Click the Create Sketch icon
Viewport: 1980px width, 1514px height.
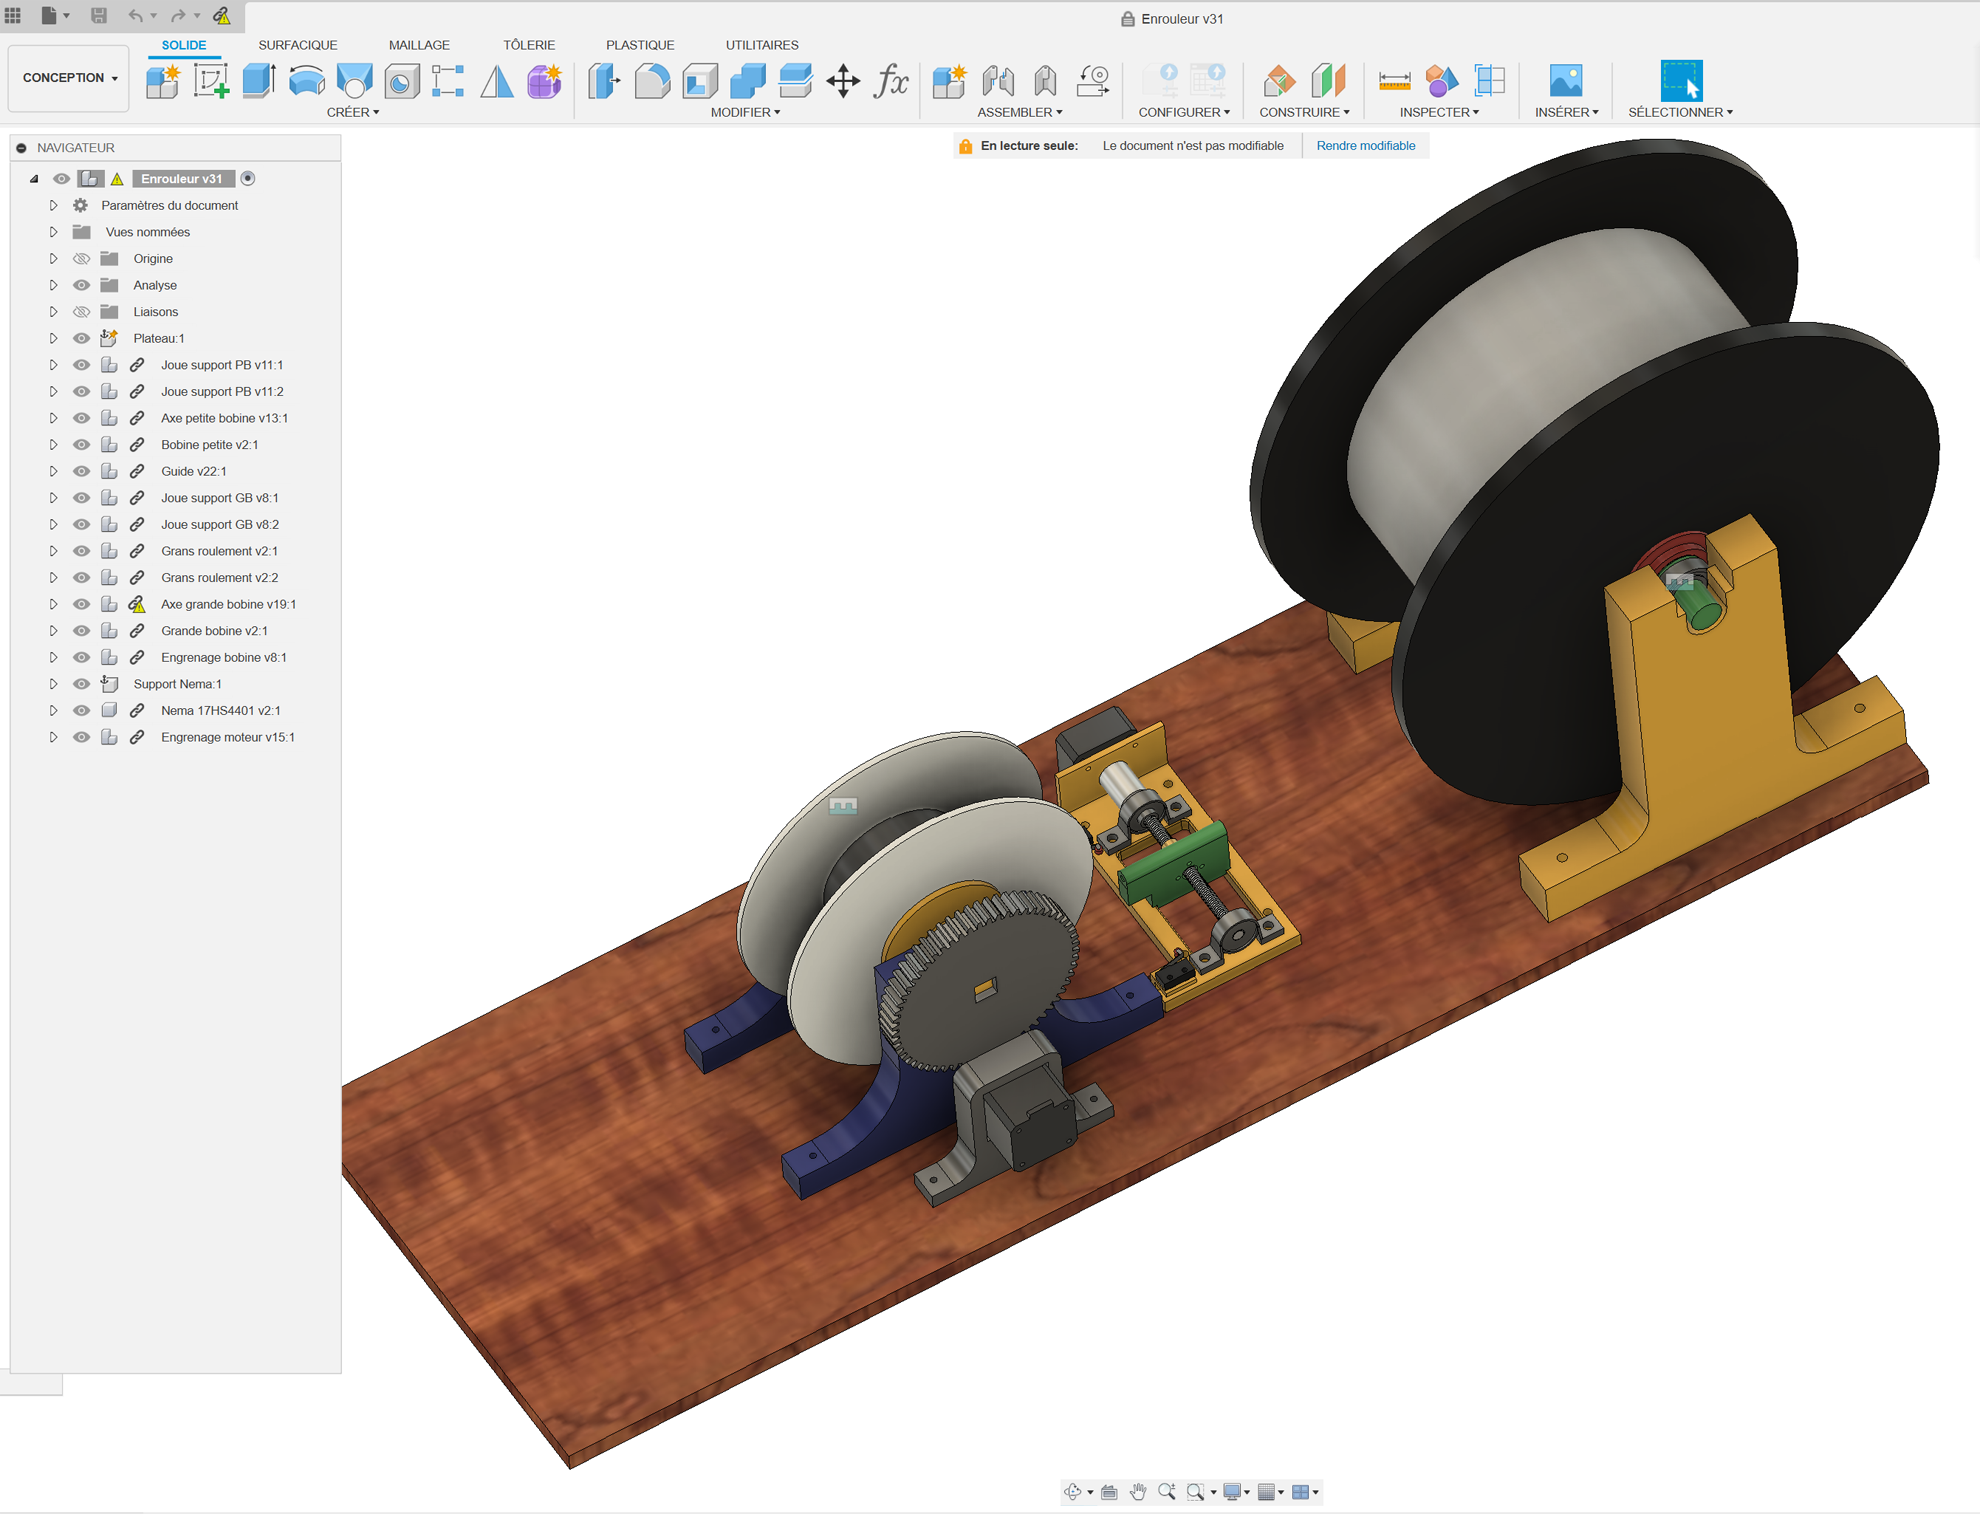[211, 81]
